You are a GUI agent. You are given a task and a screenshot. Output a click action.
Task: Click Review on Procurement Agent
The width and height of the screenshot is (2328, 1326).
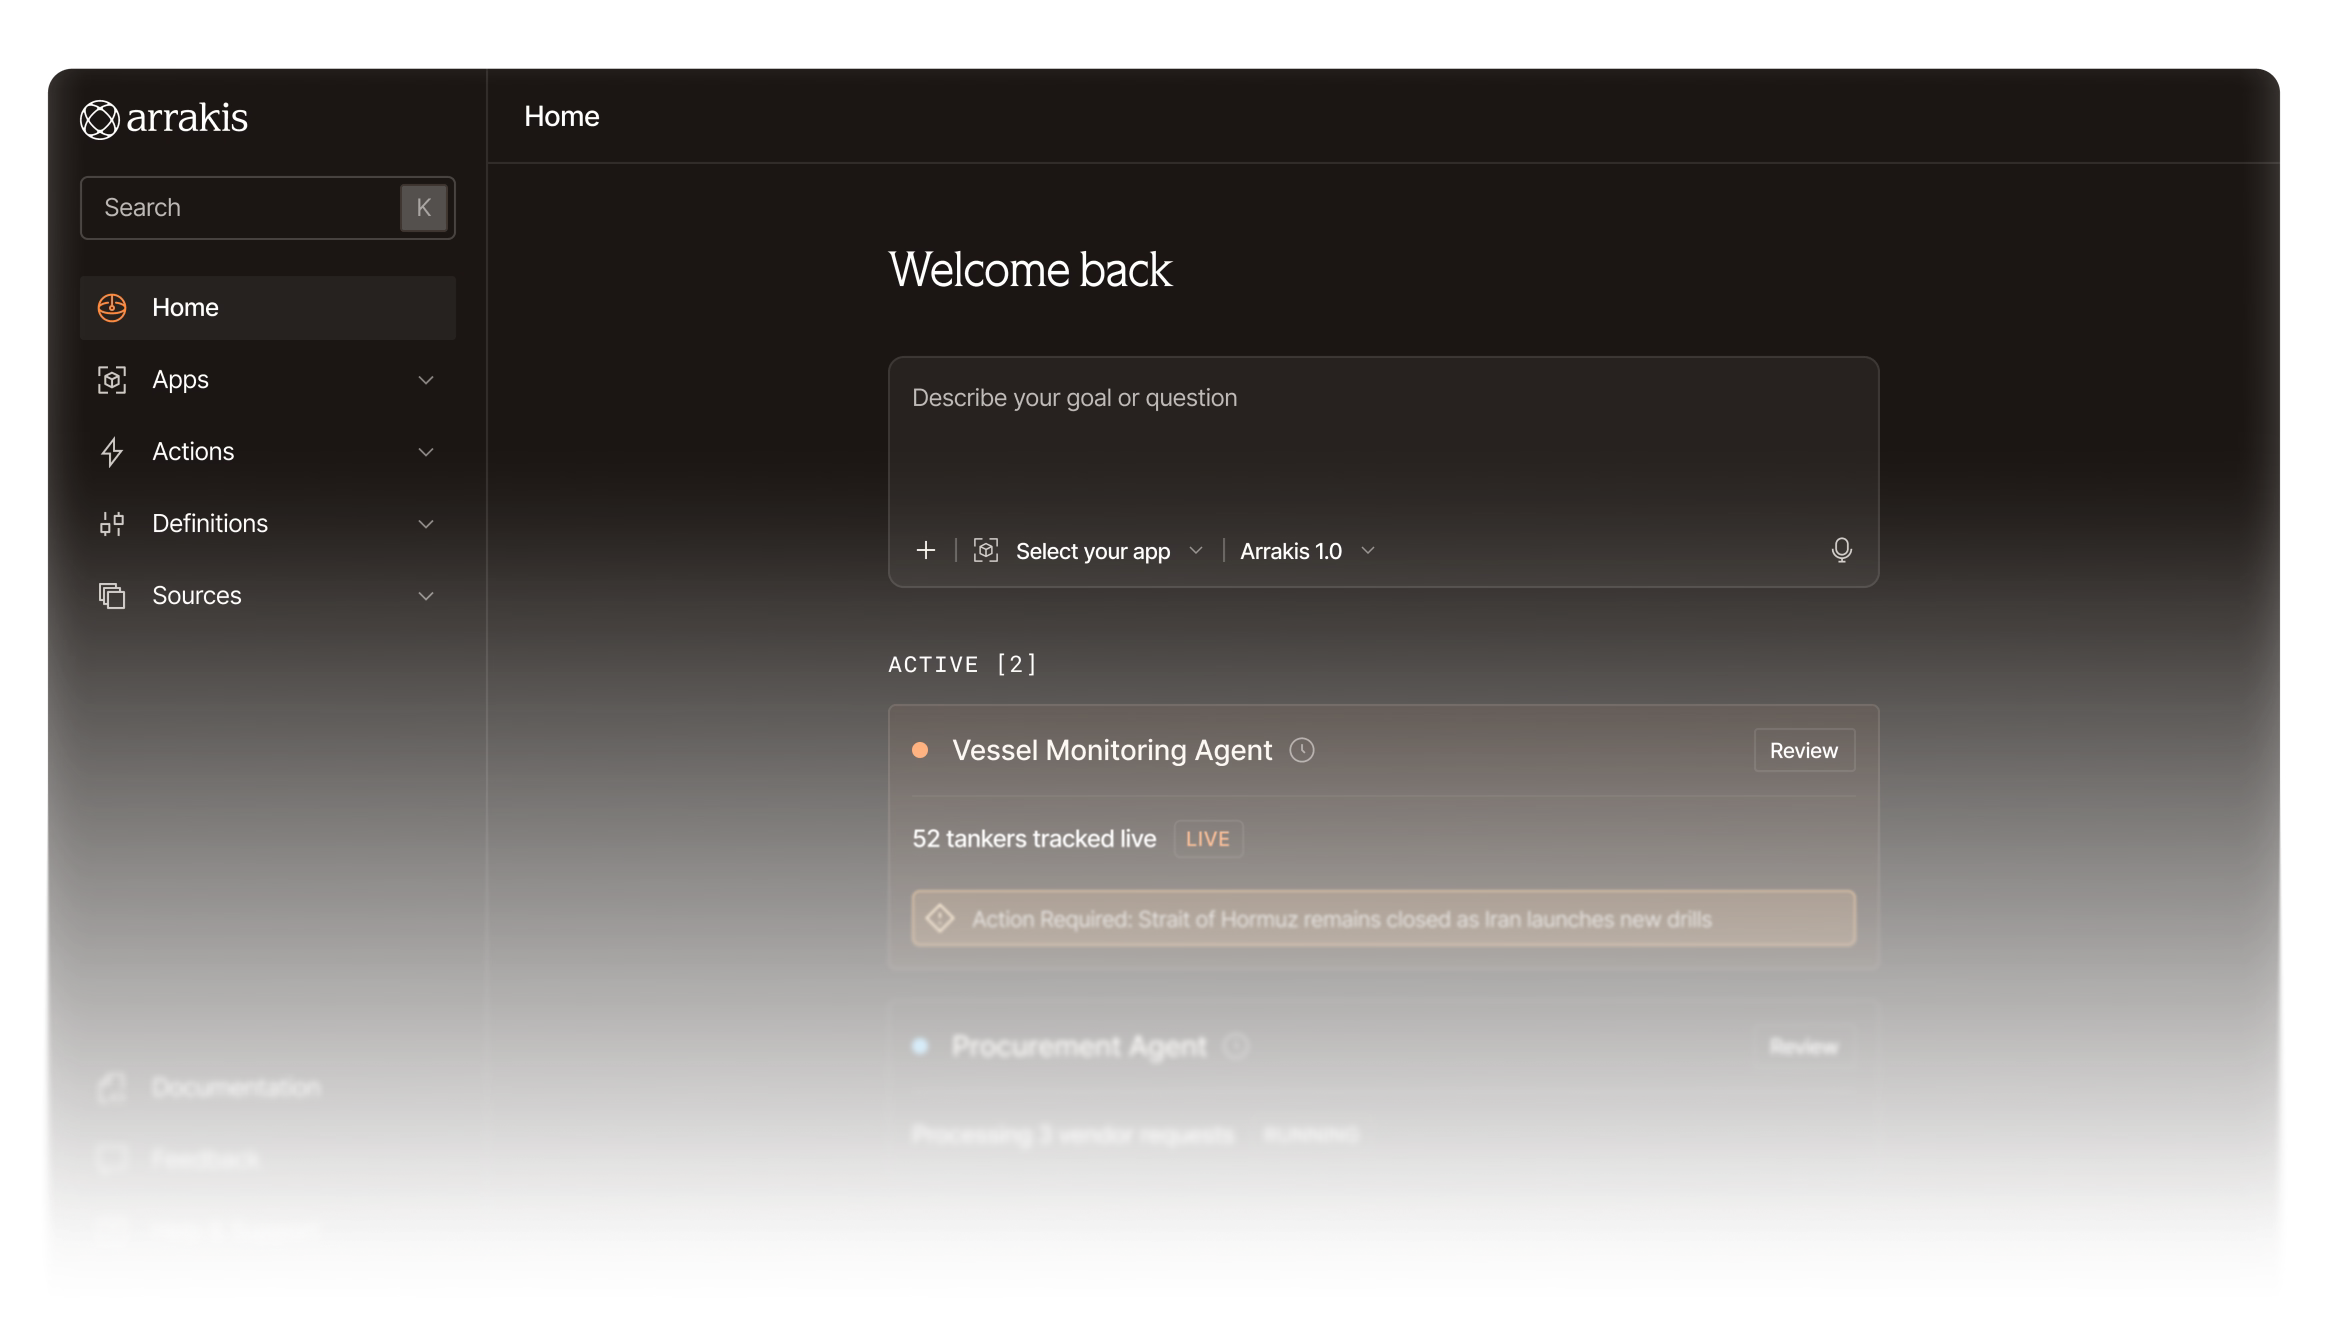tap(1804, 1047)
